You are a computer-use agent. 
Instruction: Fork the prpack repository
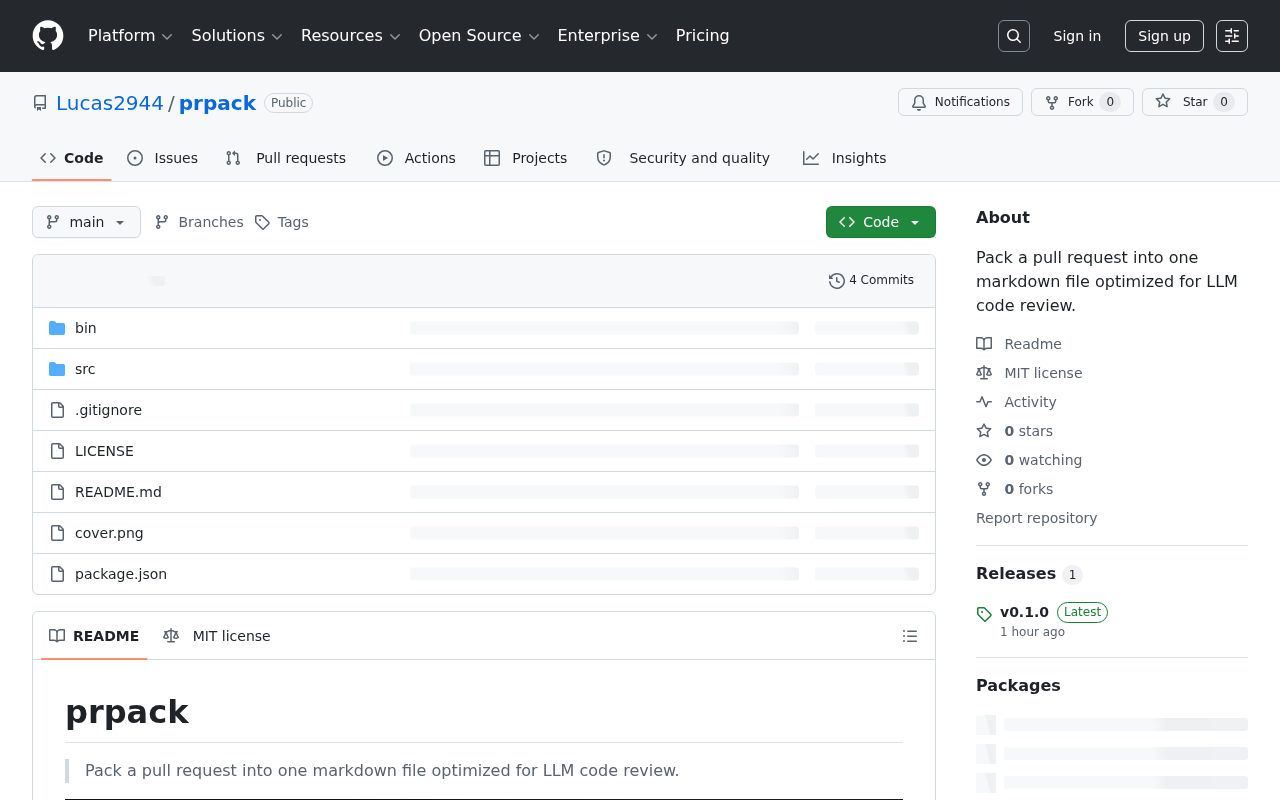(x=1082, y=102)
